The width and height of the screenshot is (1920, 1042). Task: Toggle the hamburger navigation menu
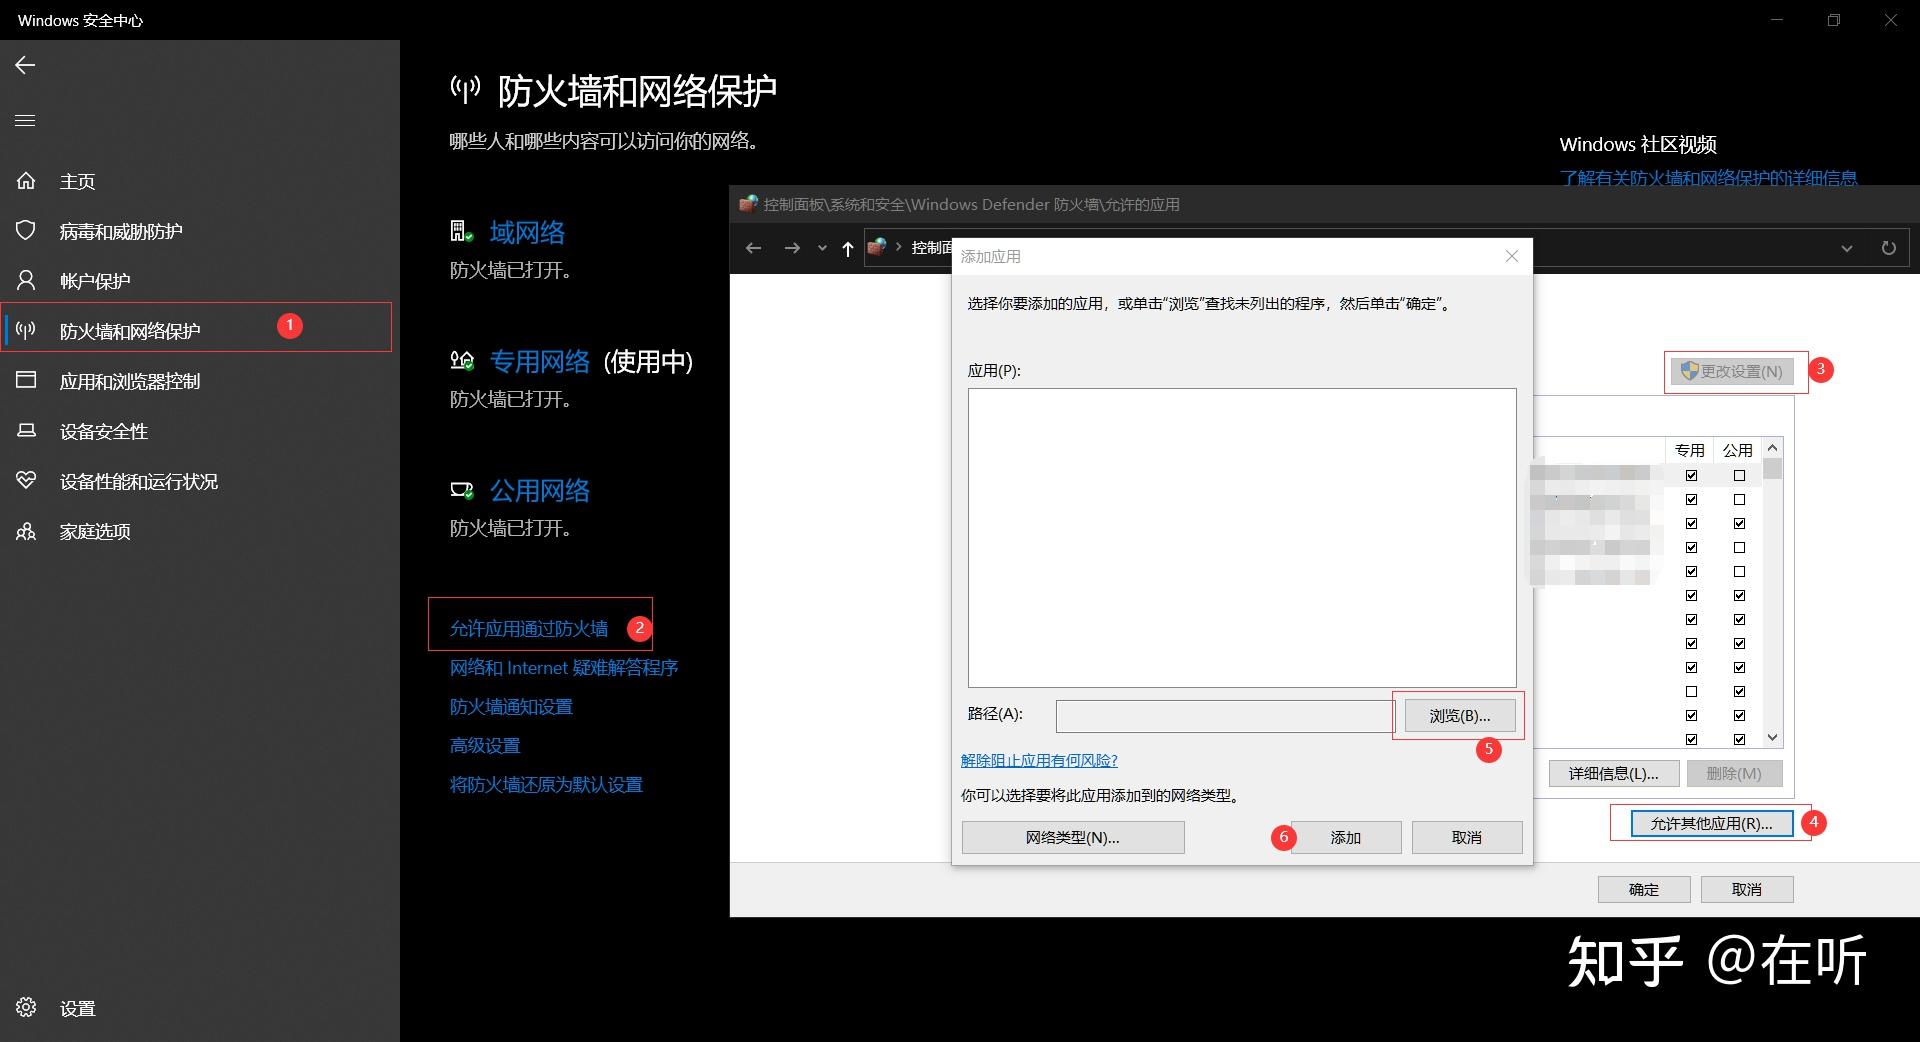point(25,120)
